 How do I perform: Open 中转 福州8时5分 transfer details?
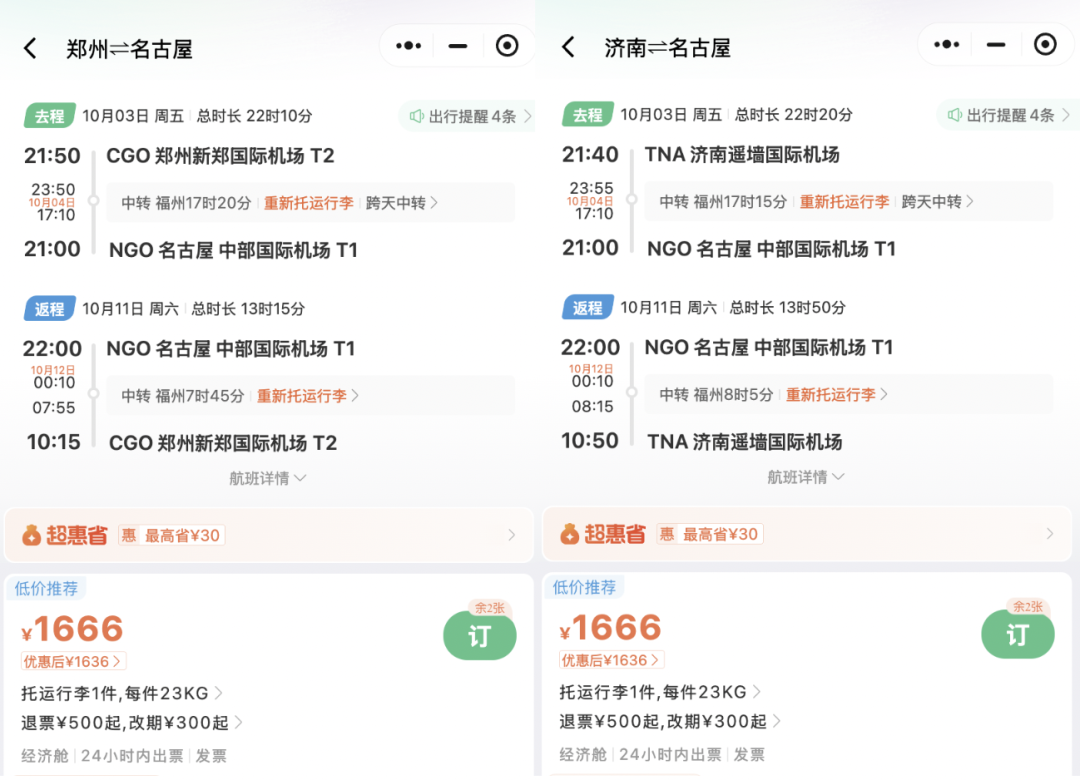tap(848, 394)
